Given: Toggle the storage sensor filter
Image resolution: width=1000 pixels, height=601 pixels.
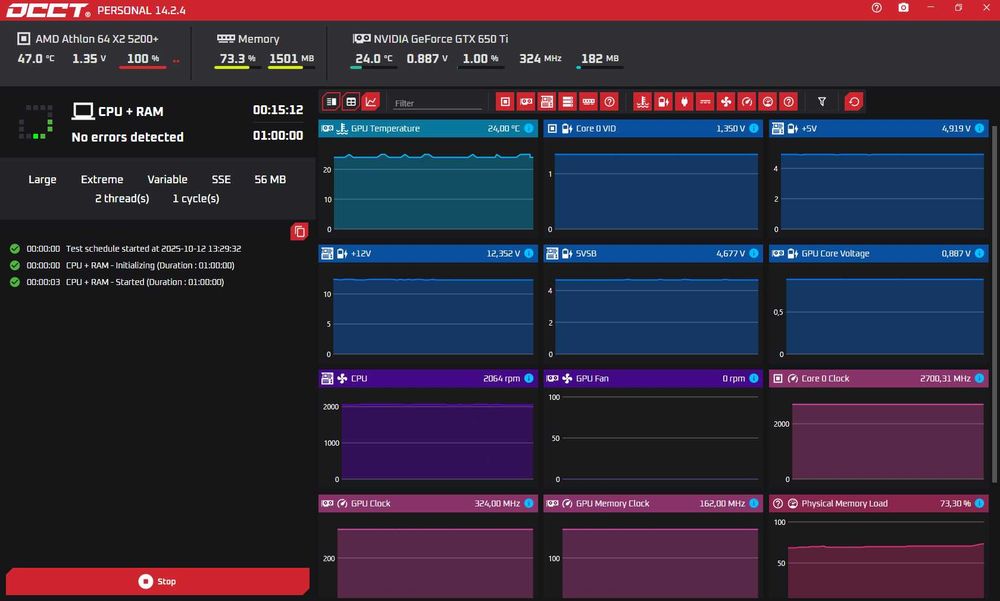Looking at the screenshot, I should (x=568, y=101).
